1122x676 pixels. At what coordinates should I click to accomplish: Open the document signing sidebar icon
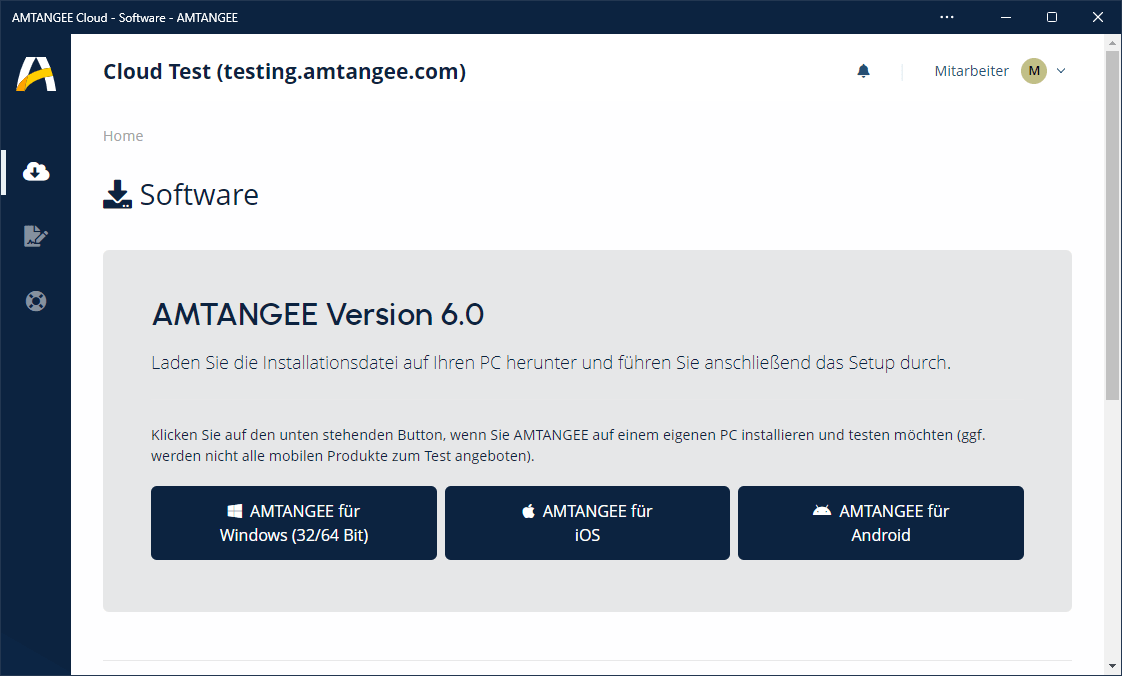click(36, 236)
